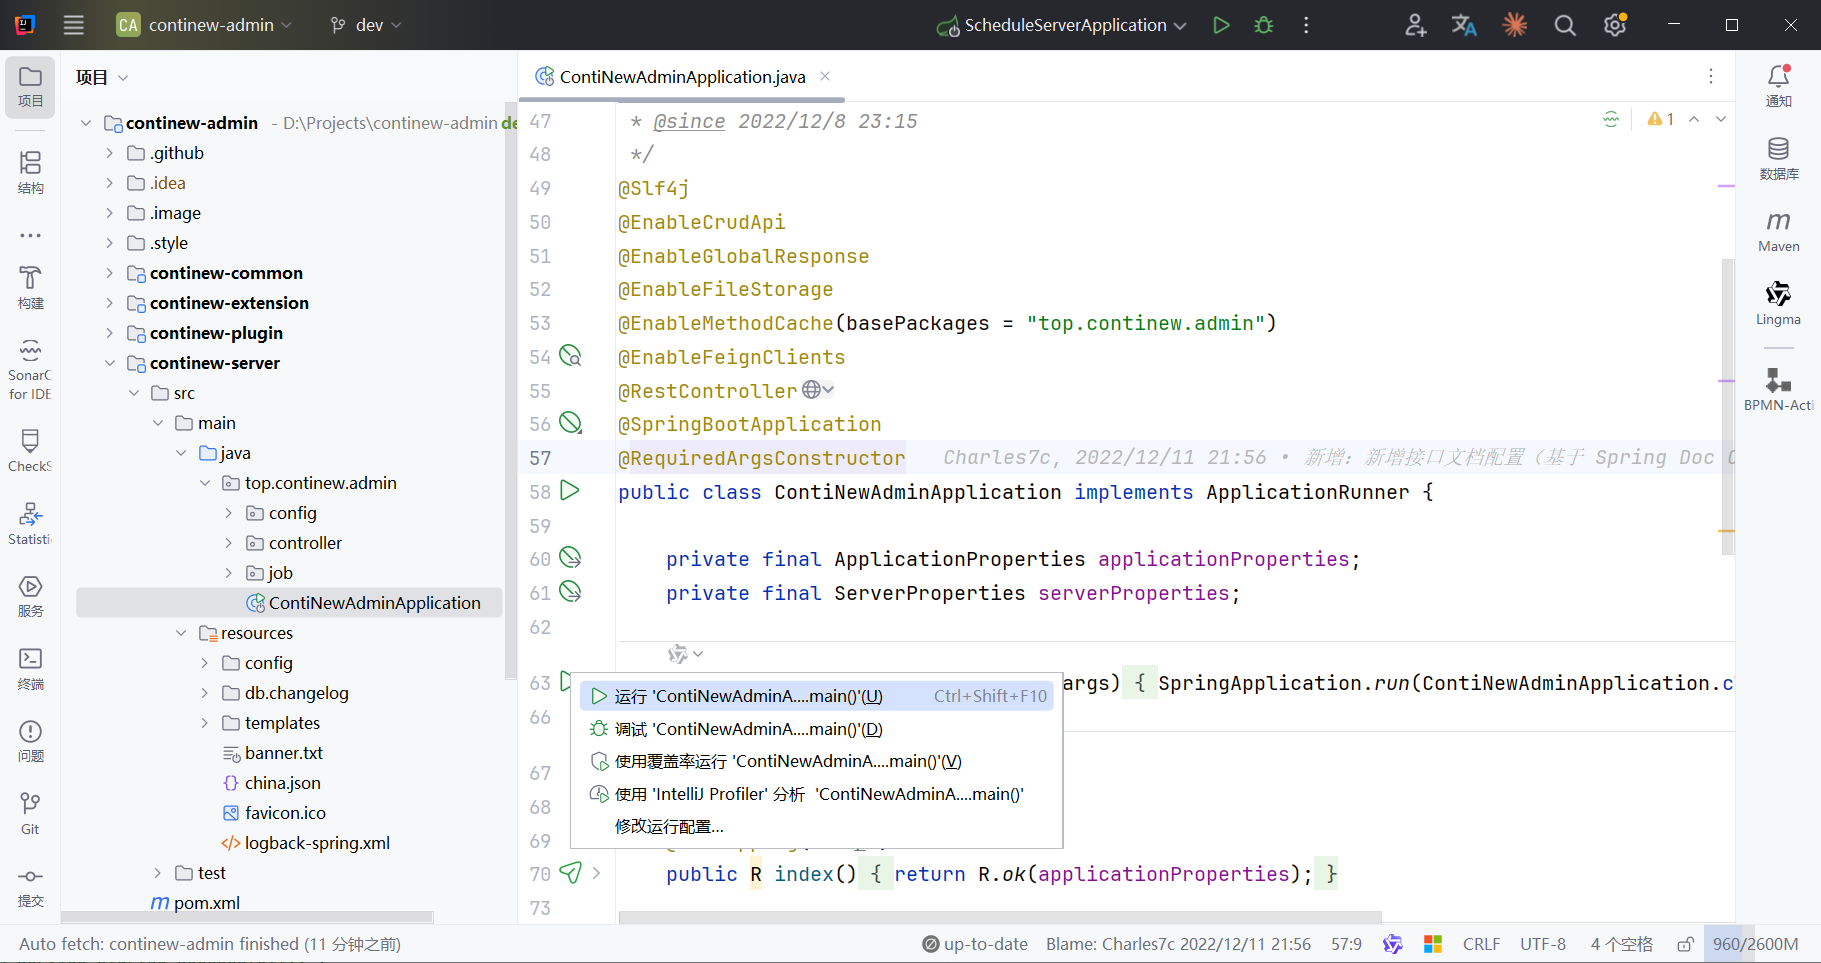Open the Project tool window
This screenshot has height=963, width=1821.
pos(30,87)
